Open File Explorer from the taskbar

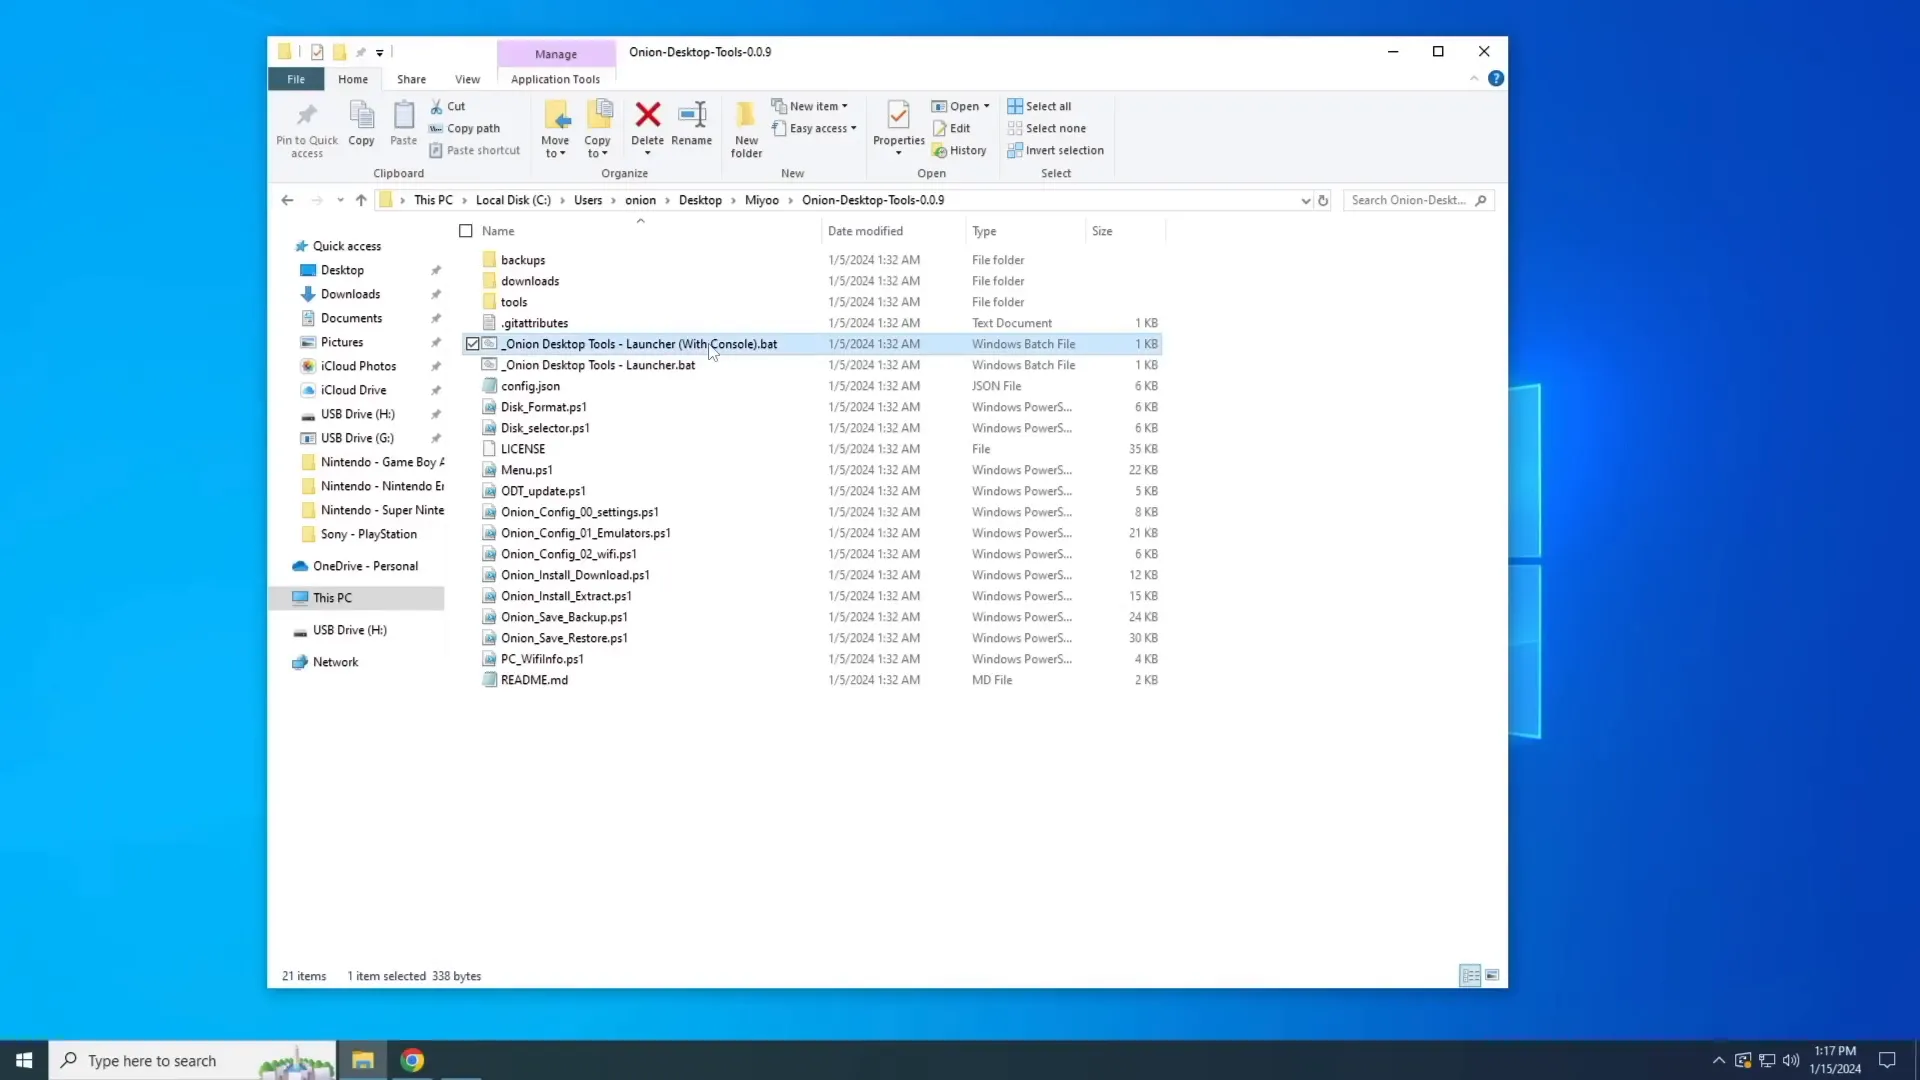click(x=363, y=1060)
